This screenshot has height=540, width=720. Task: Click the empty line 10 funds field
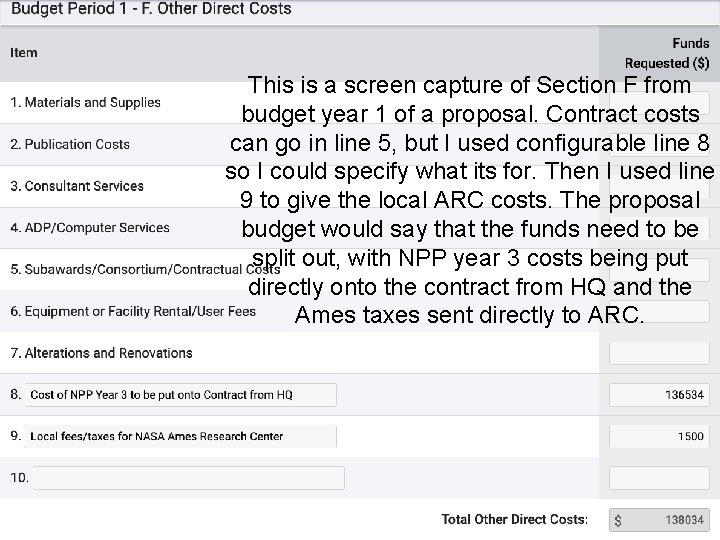pos(659,478)
